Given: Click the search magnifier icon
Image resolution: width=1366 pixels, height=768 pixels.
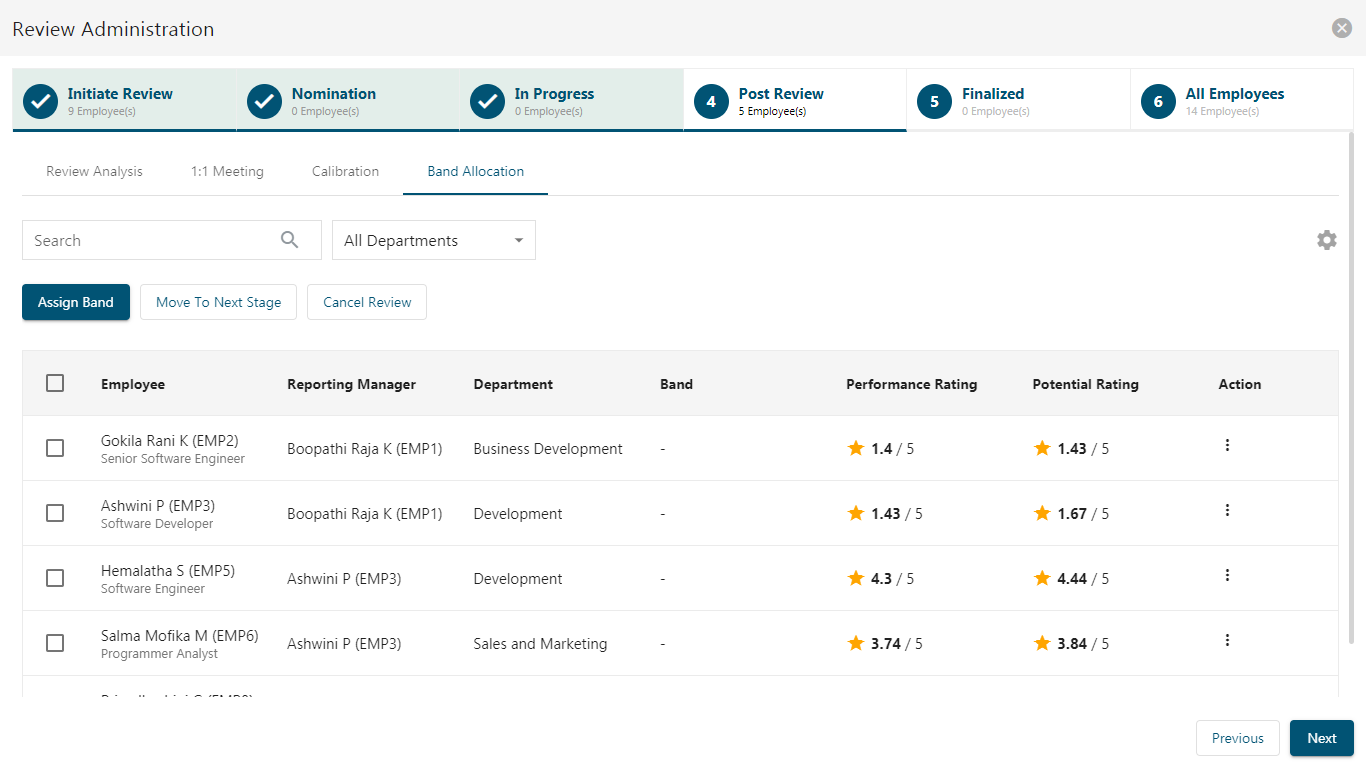Looking at the screenshot, I should [290, 240].
